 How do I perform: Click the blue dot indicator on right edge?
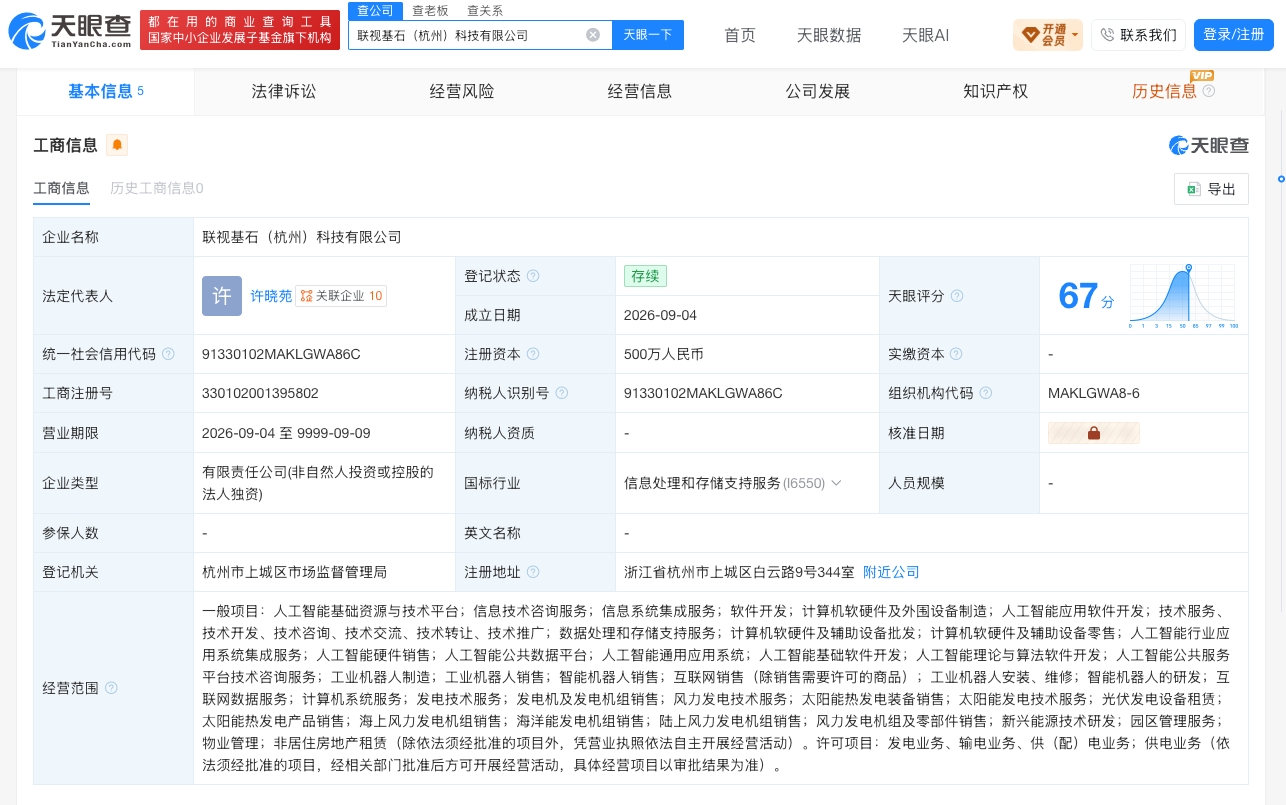[x=1281, y=179]
